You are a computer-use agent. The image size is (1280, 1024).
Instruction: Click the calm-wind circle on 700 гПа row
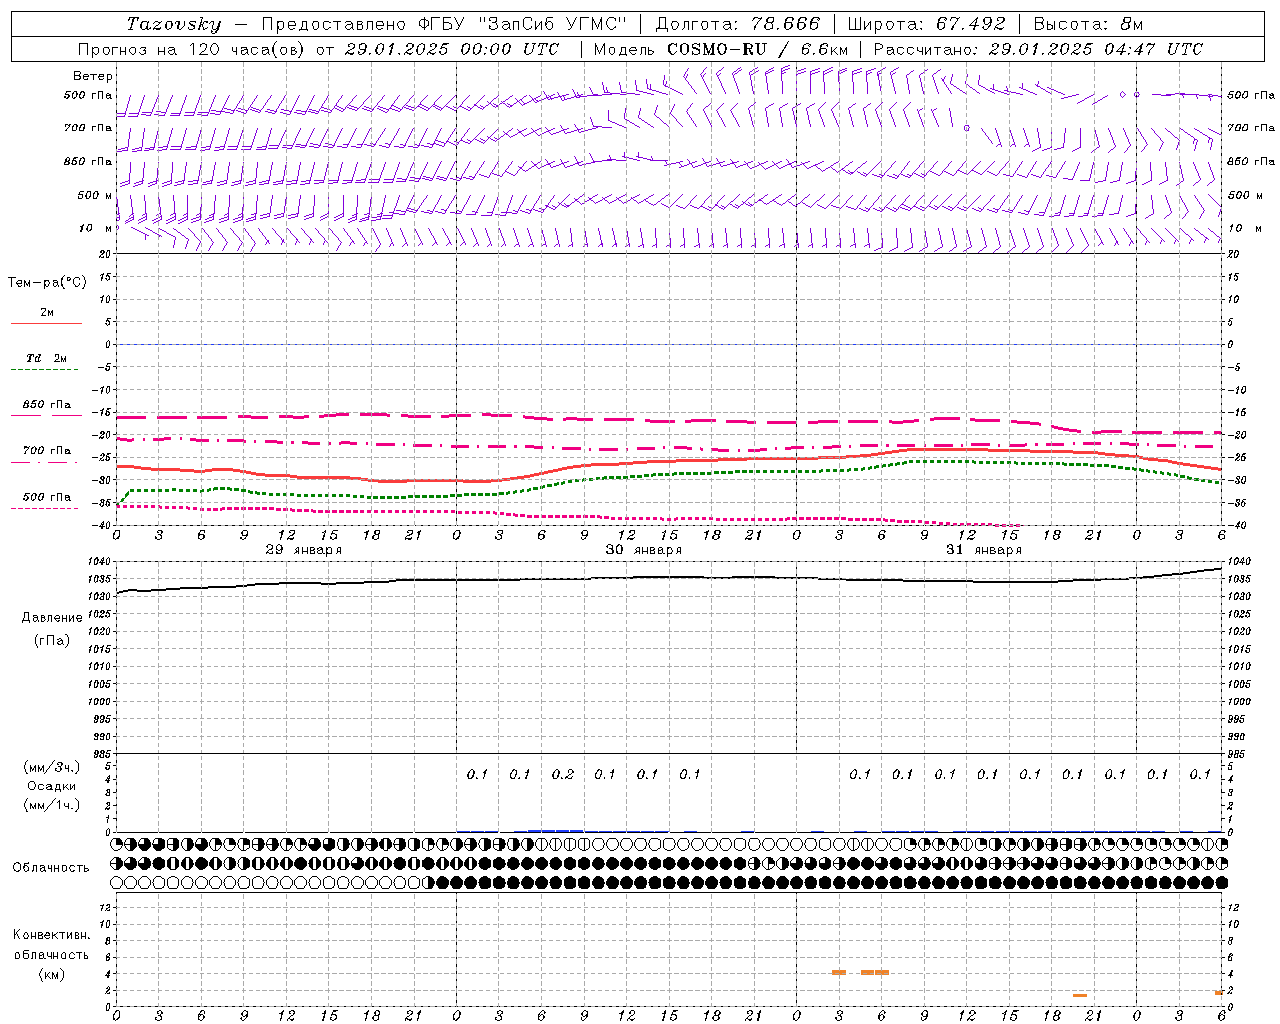tap(966, 128)
